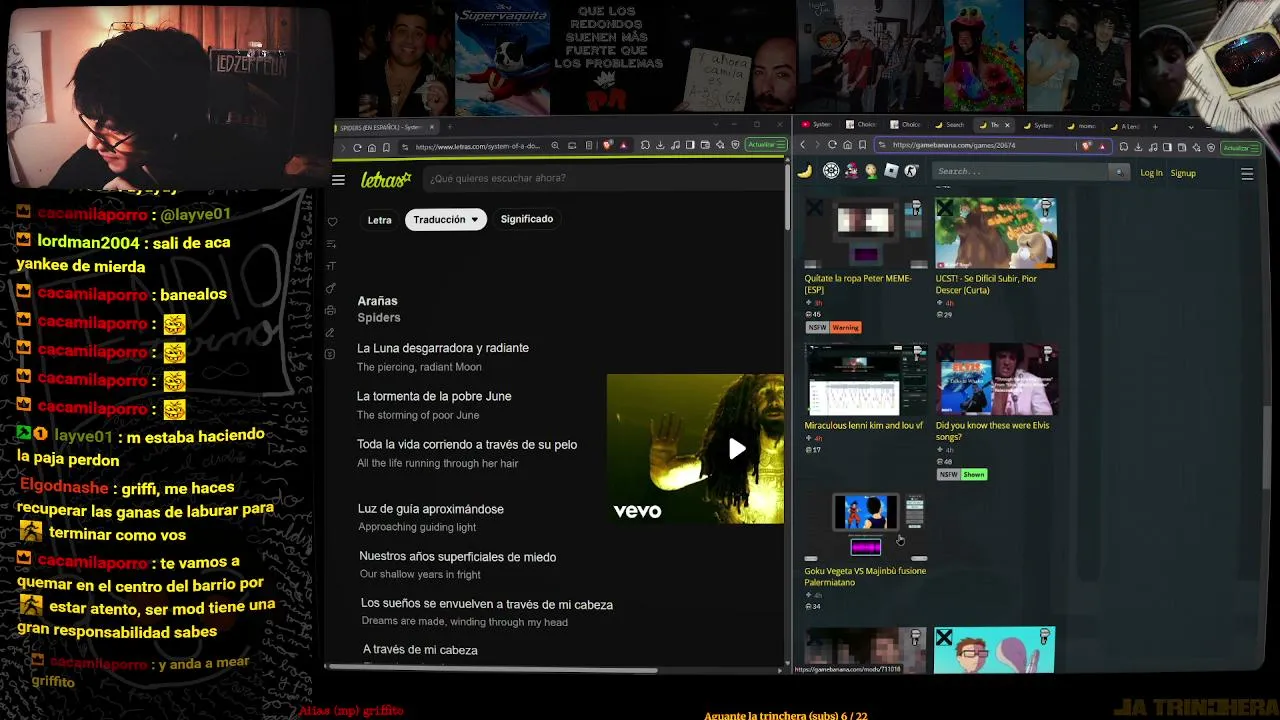
Task: Open the Roblox game icon on GameBanana
Action: pyautogui.click(x=891, y=171)
